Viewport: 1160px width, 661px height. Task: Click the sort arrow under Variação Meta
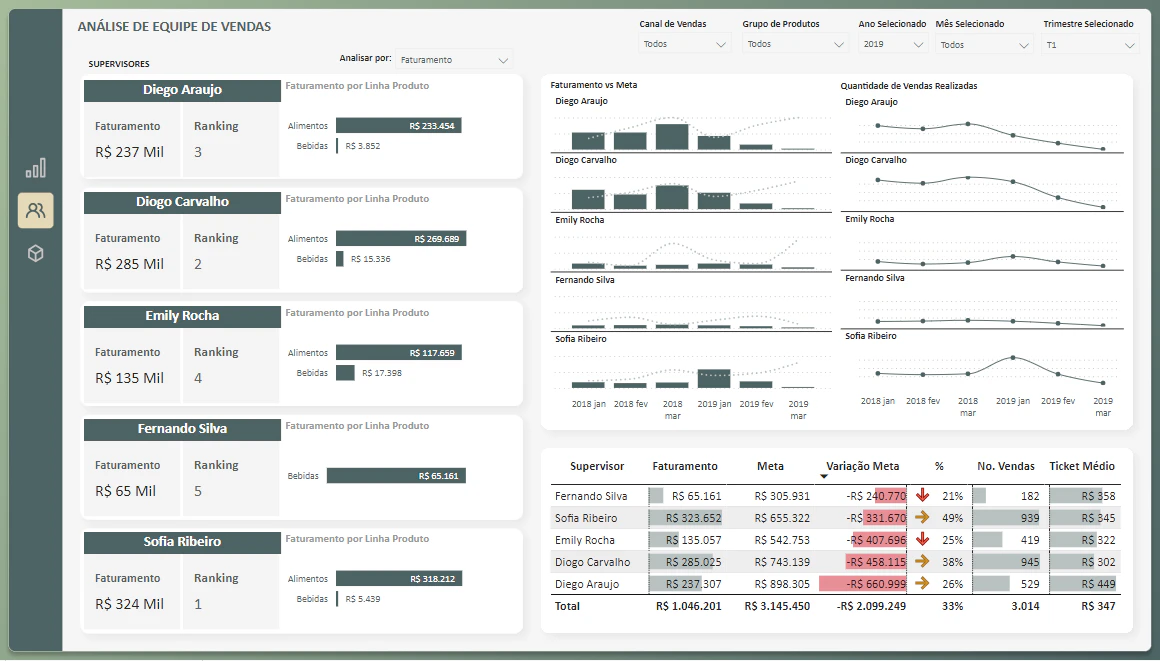click(823, 477)
